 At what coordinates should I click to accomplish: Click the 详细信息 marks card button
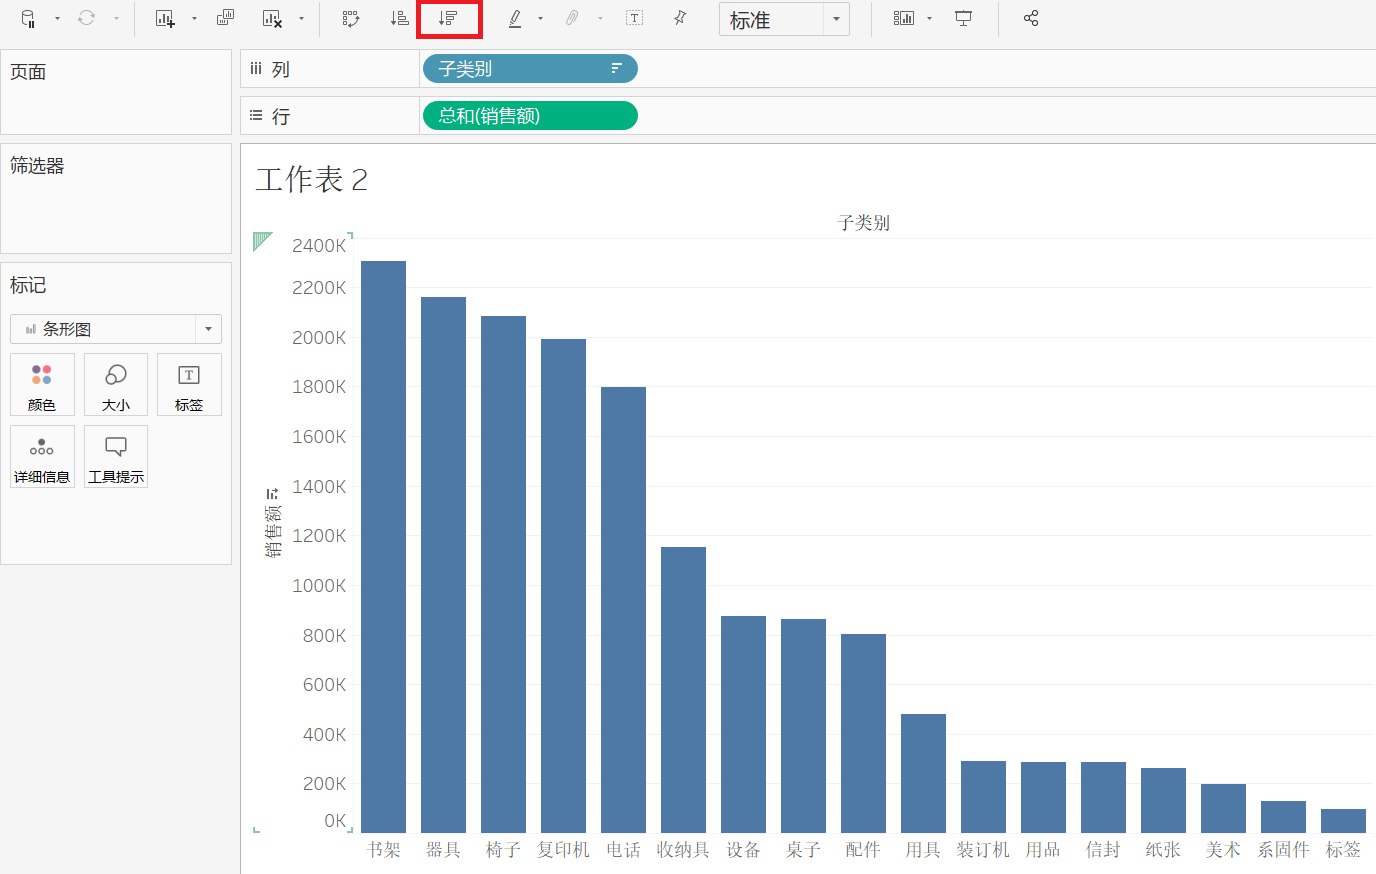tap(42, 457)
